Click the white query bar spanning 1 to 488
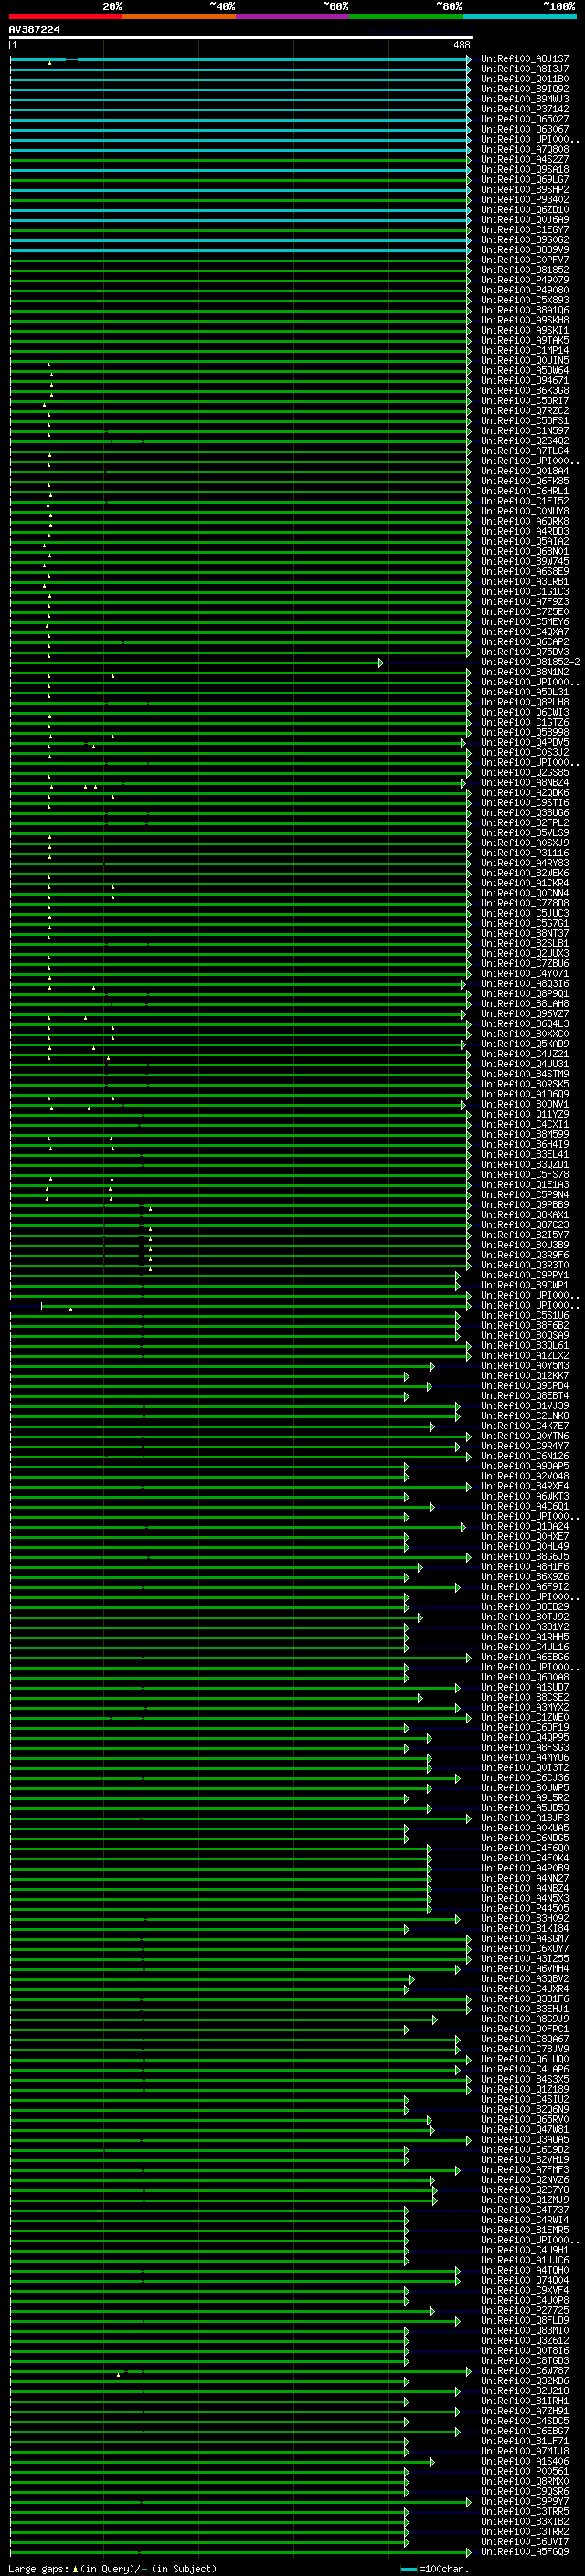This screenshot has height=2576, width=585. 241,38
